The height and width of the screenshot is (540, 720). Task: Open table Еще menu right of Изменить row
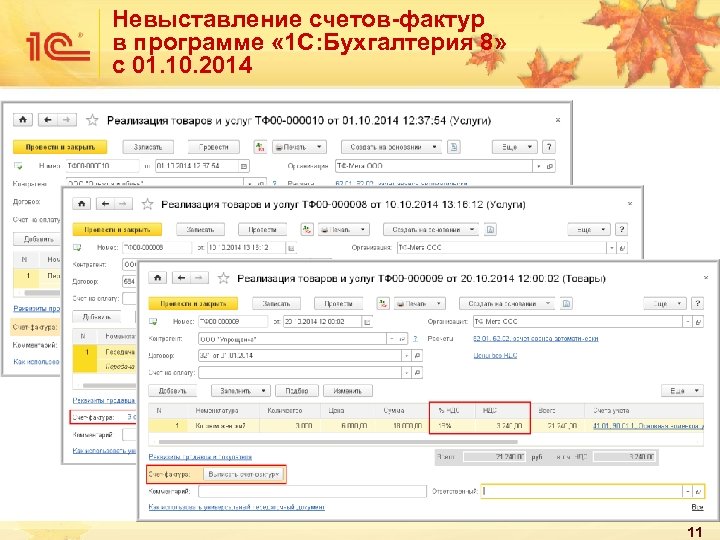click(x=682, y=391)
